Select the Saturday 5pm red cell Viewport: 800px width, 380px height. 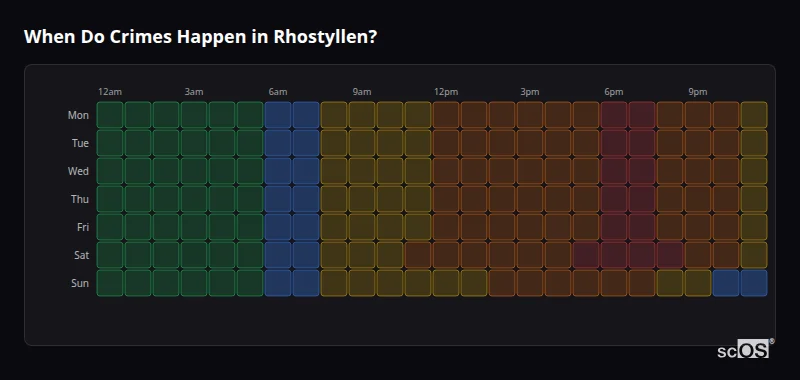586,255
